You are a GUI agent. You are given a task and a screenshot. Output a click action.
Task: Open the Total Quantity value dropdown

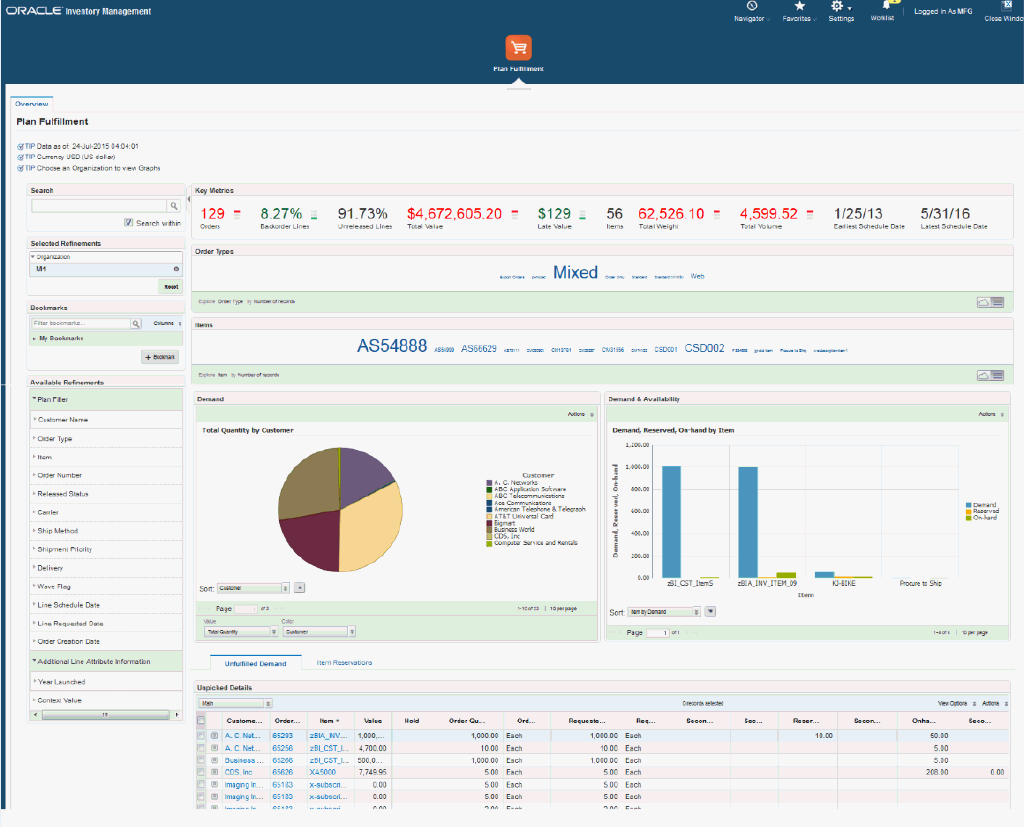click(241, 632)
